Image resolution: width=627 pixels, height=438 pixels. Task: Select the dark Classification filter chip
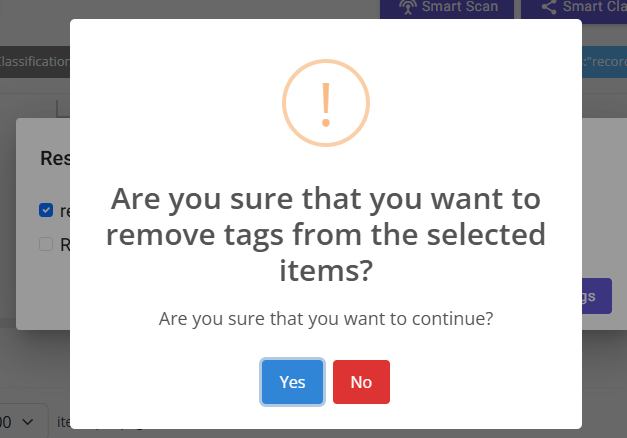(x=35, y=62)
